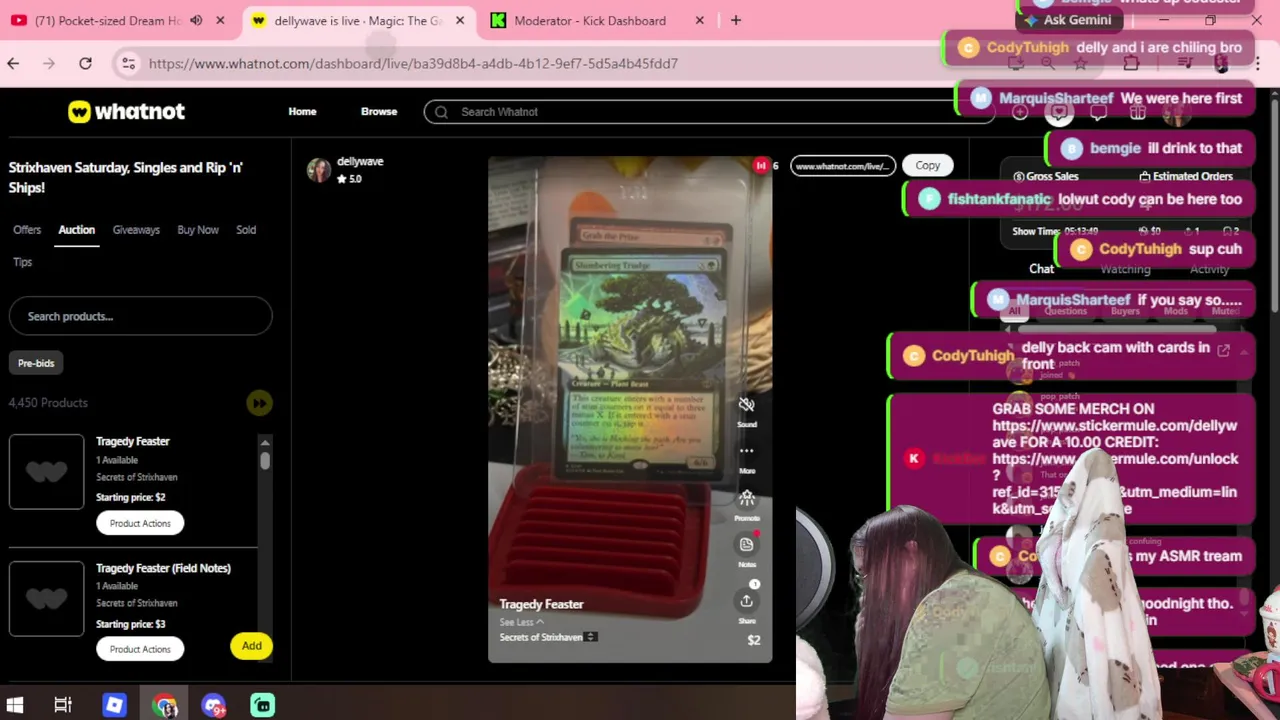The width and height of the screenshot is (1280, 720).
Task: Filter products by Pre-bids chip
Action: tap(36, 363)
